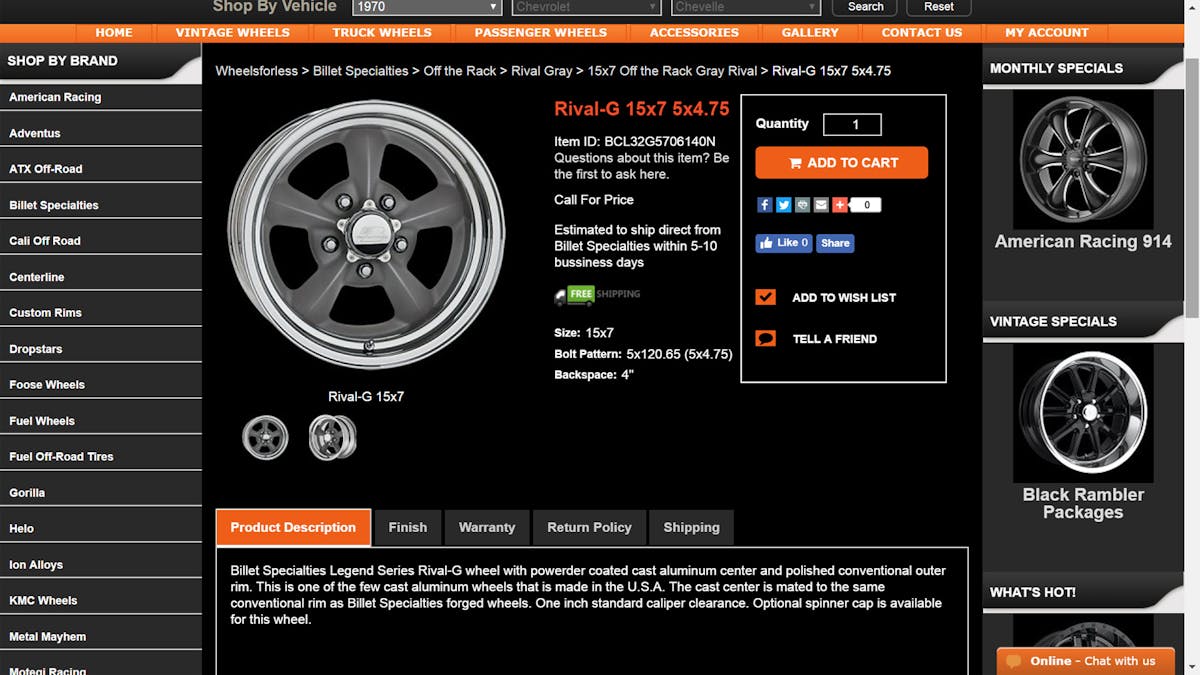Screen dimensions: 1200x675
Task: Click the Twitter share icon
Action: (783, 205)
